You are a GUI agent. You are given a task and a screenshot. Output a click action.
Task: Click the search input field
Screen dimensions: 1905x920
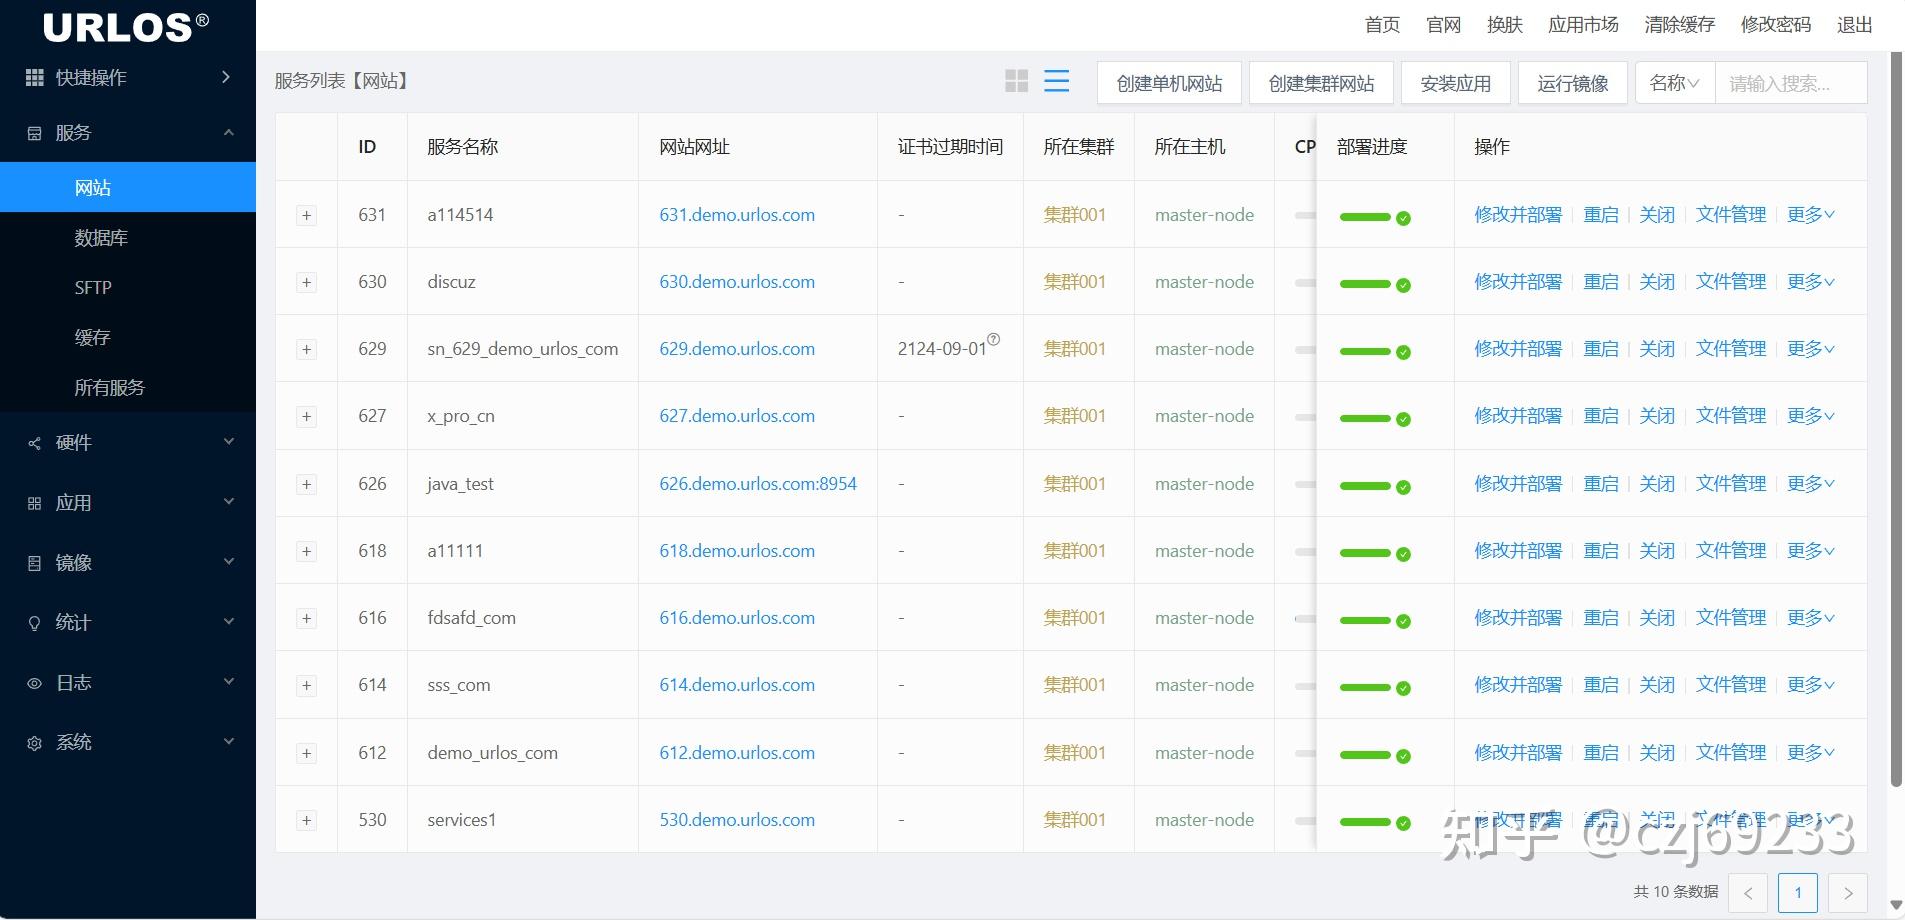point(1791,83)
